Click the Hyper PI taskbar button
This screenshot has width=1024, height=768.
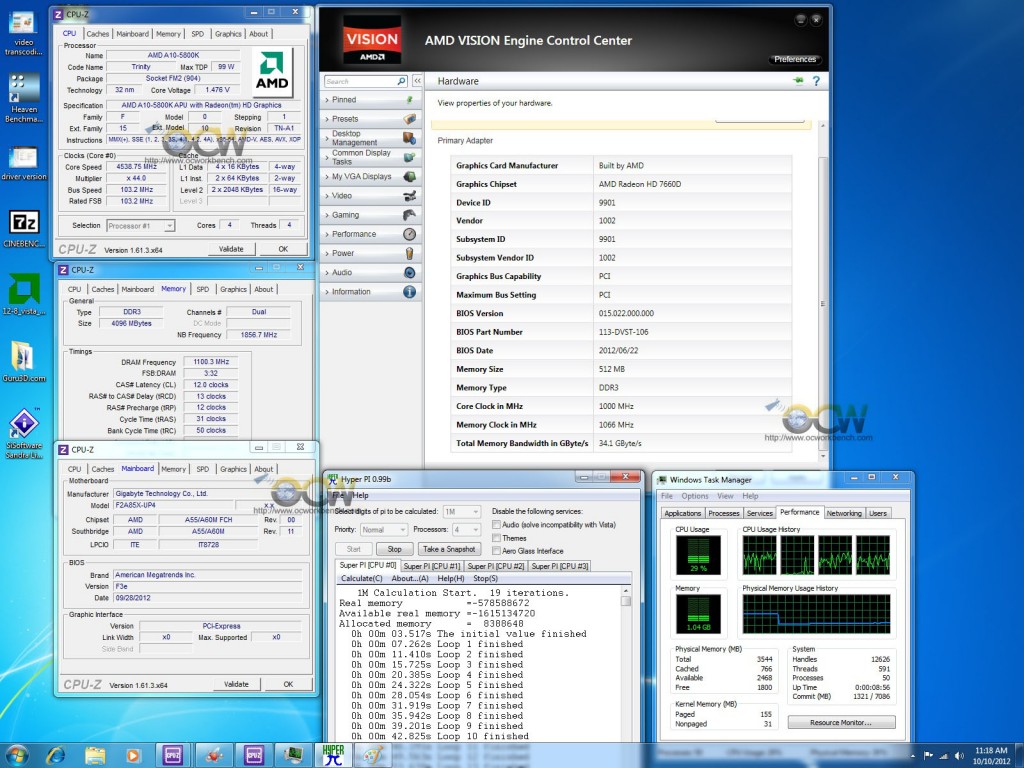click(x=333, y=756)
